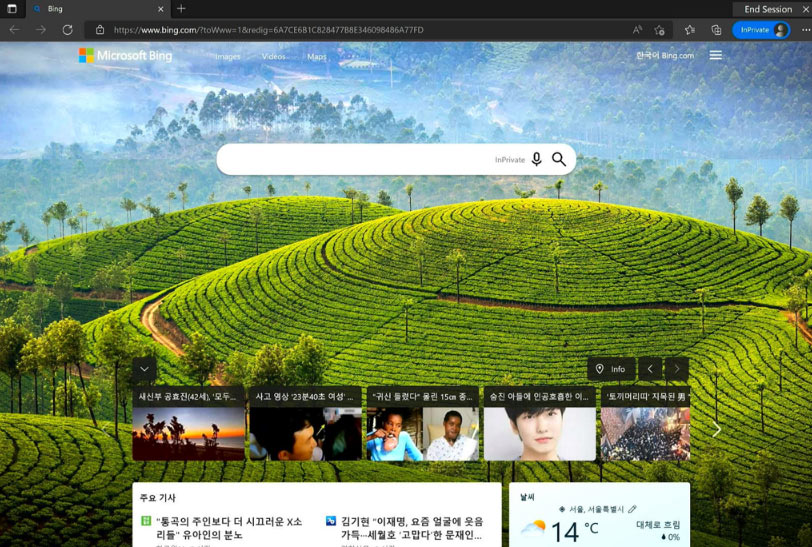The height and width of the screenshot is (547, 812).
Task: Click the magnifying glass search icon
Action: pos(559,159)
